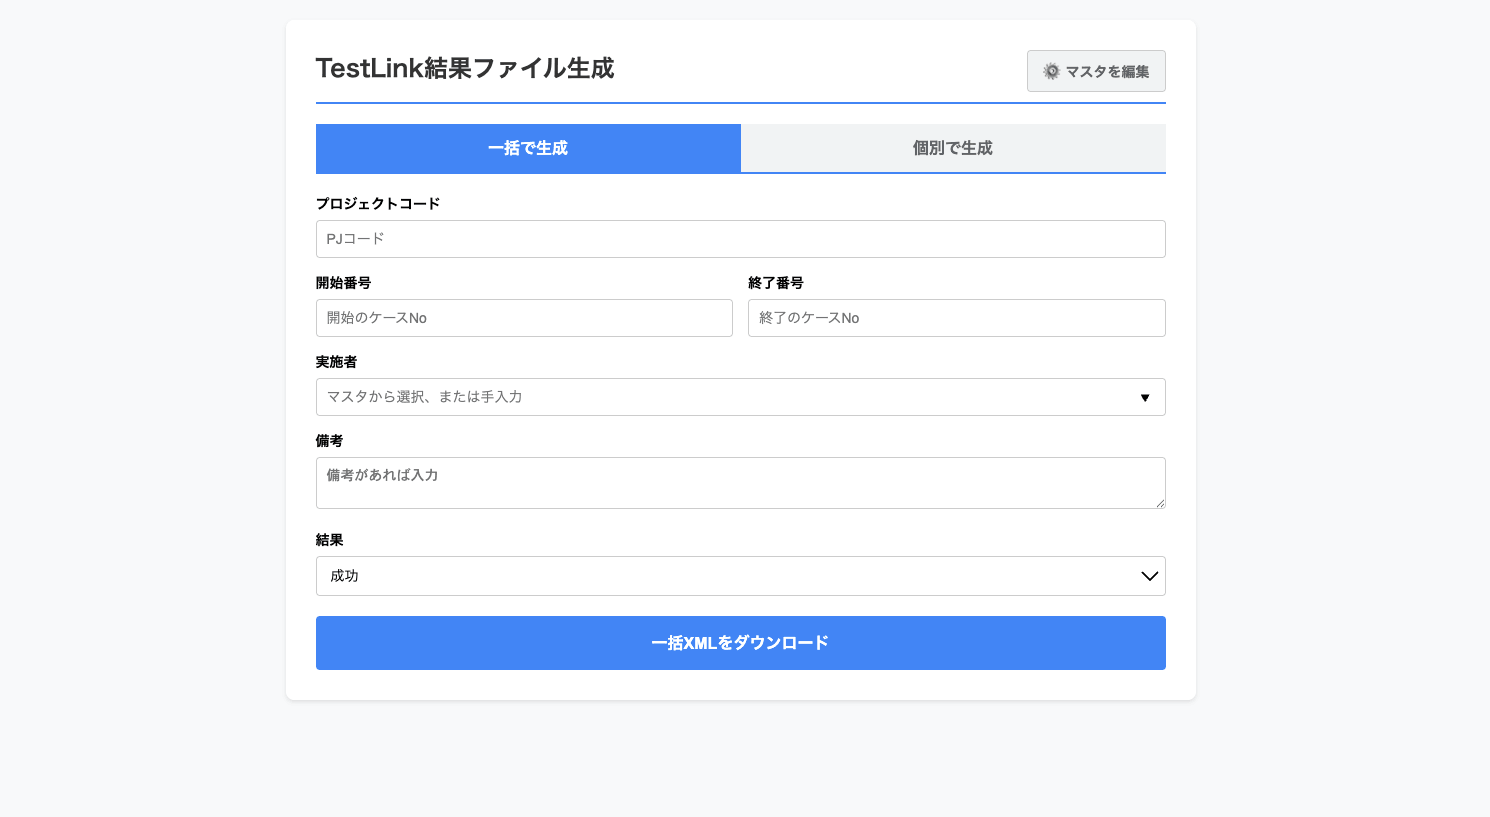Click the 実施者 label
This screenshot has height=817, width=1490.
click(x=336, y=362)
